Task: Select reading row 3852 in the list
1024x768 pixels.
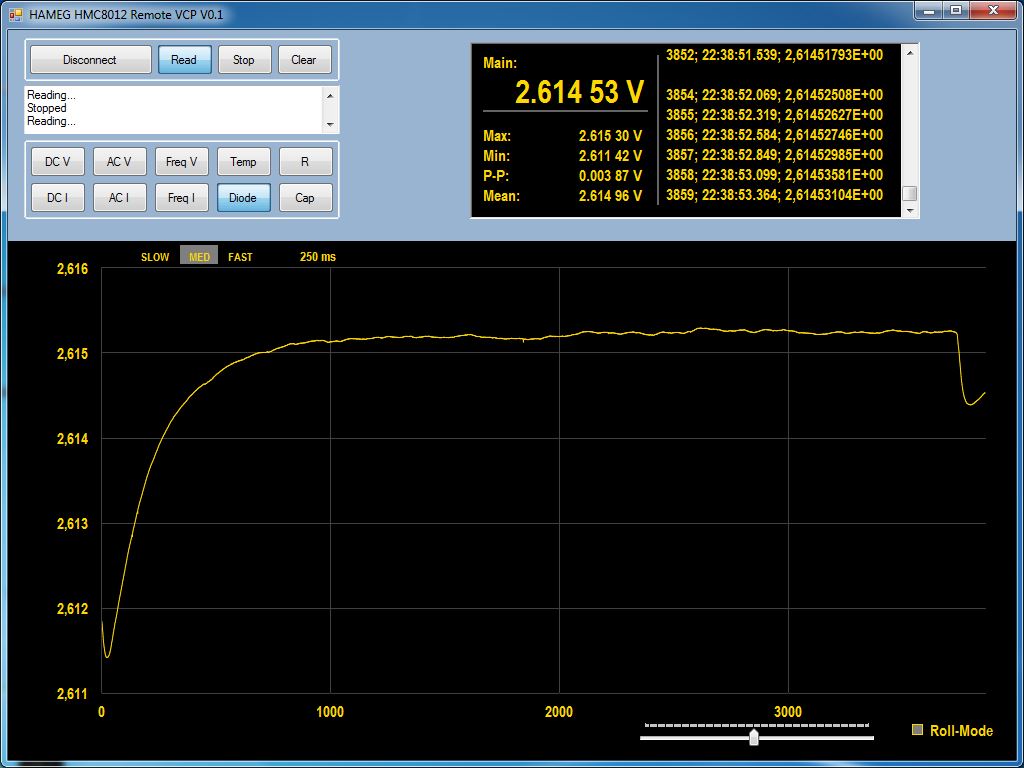Action: coord(775,55)
